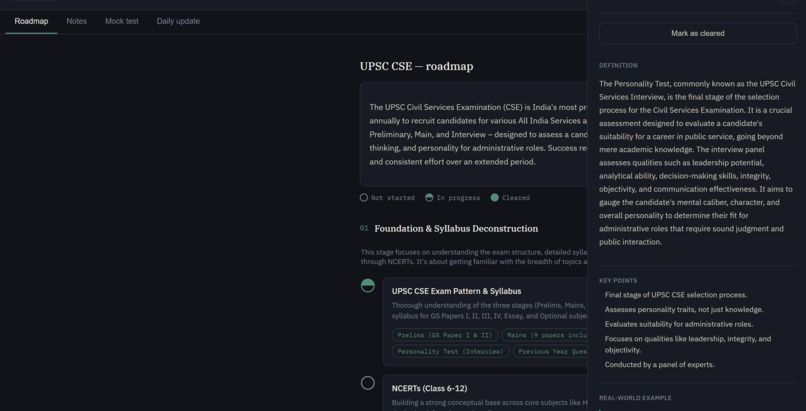Open the Previous Year Questions chip
Viewport: 806px width, 411px height.
click(x=551, y=351)
